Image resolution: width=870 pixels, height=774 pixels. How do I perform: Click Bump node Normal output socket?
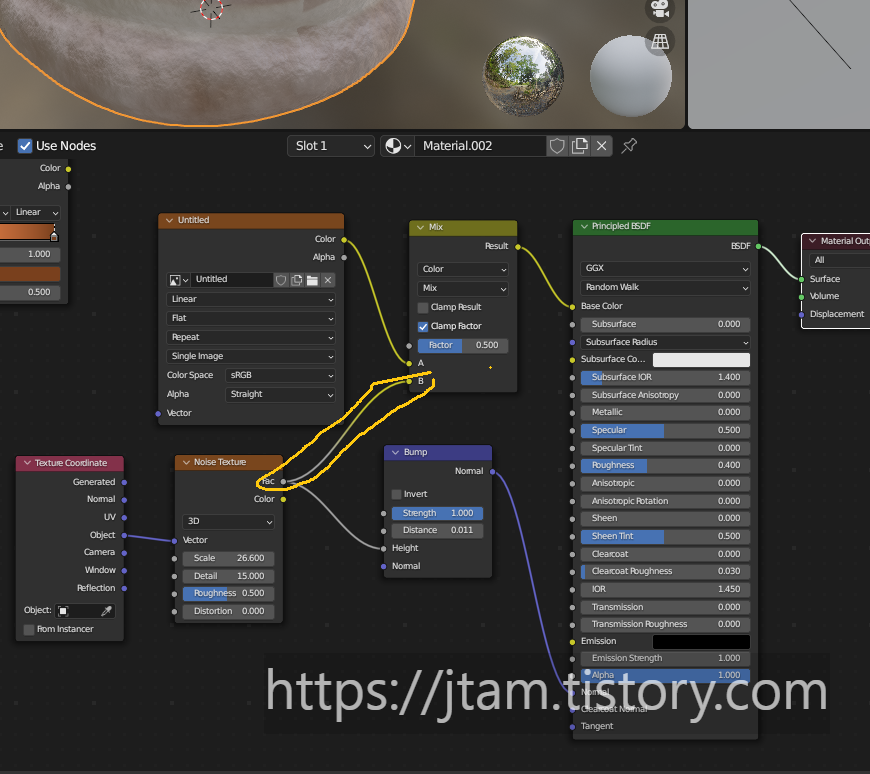492,472
